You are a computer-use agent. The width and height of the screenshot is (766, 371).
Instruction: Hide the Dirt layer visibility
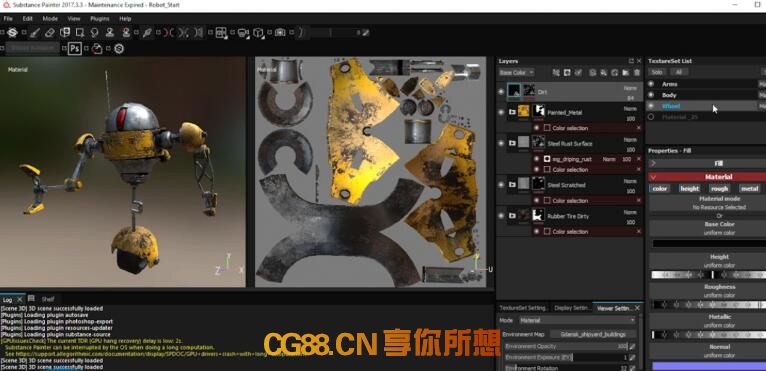tap(501, 91)
